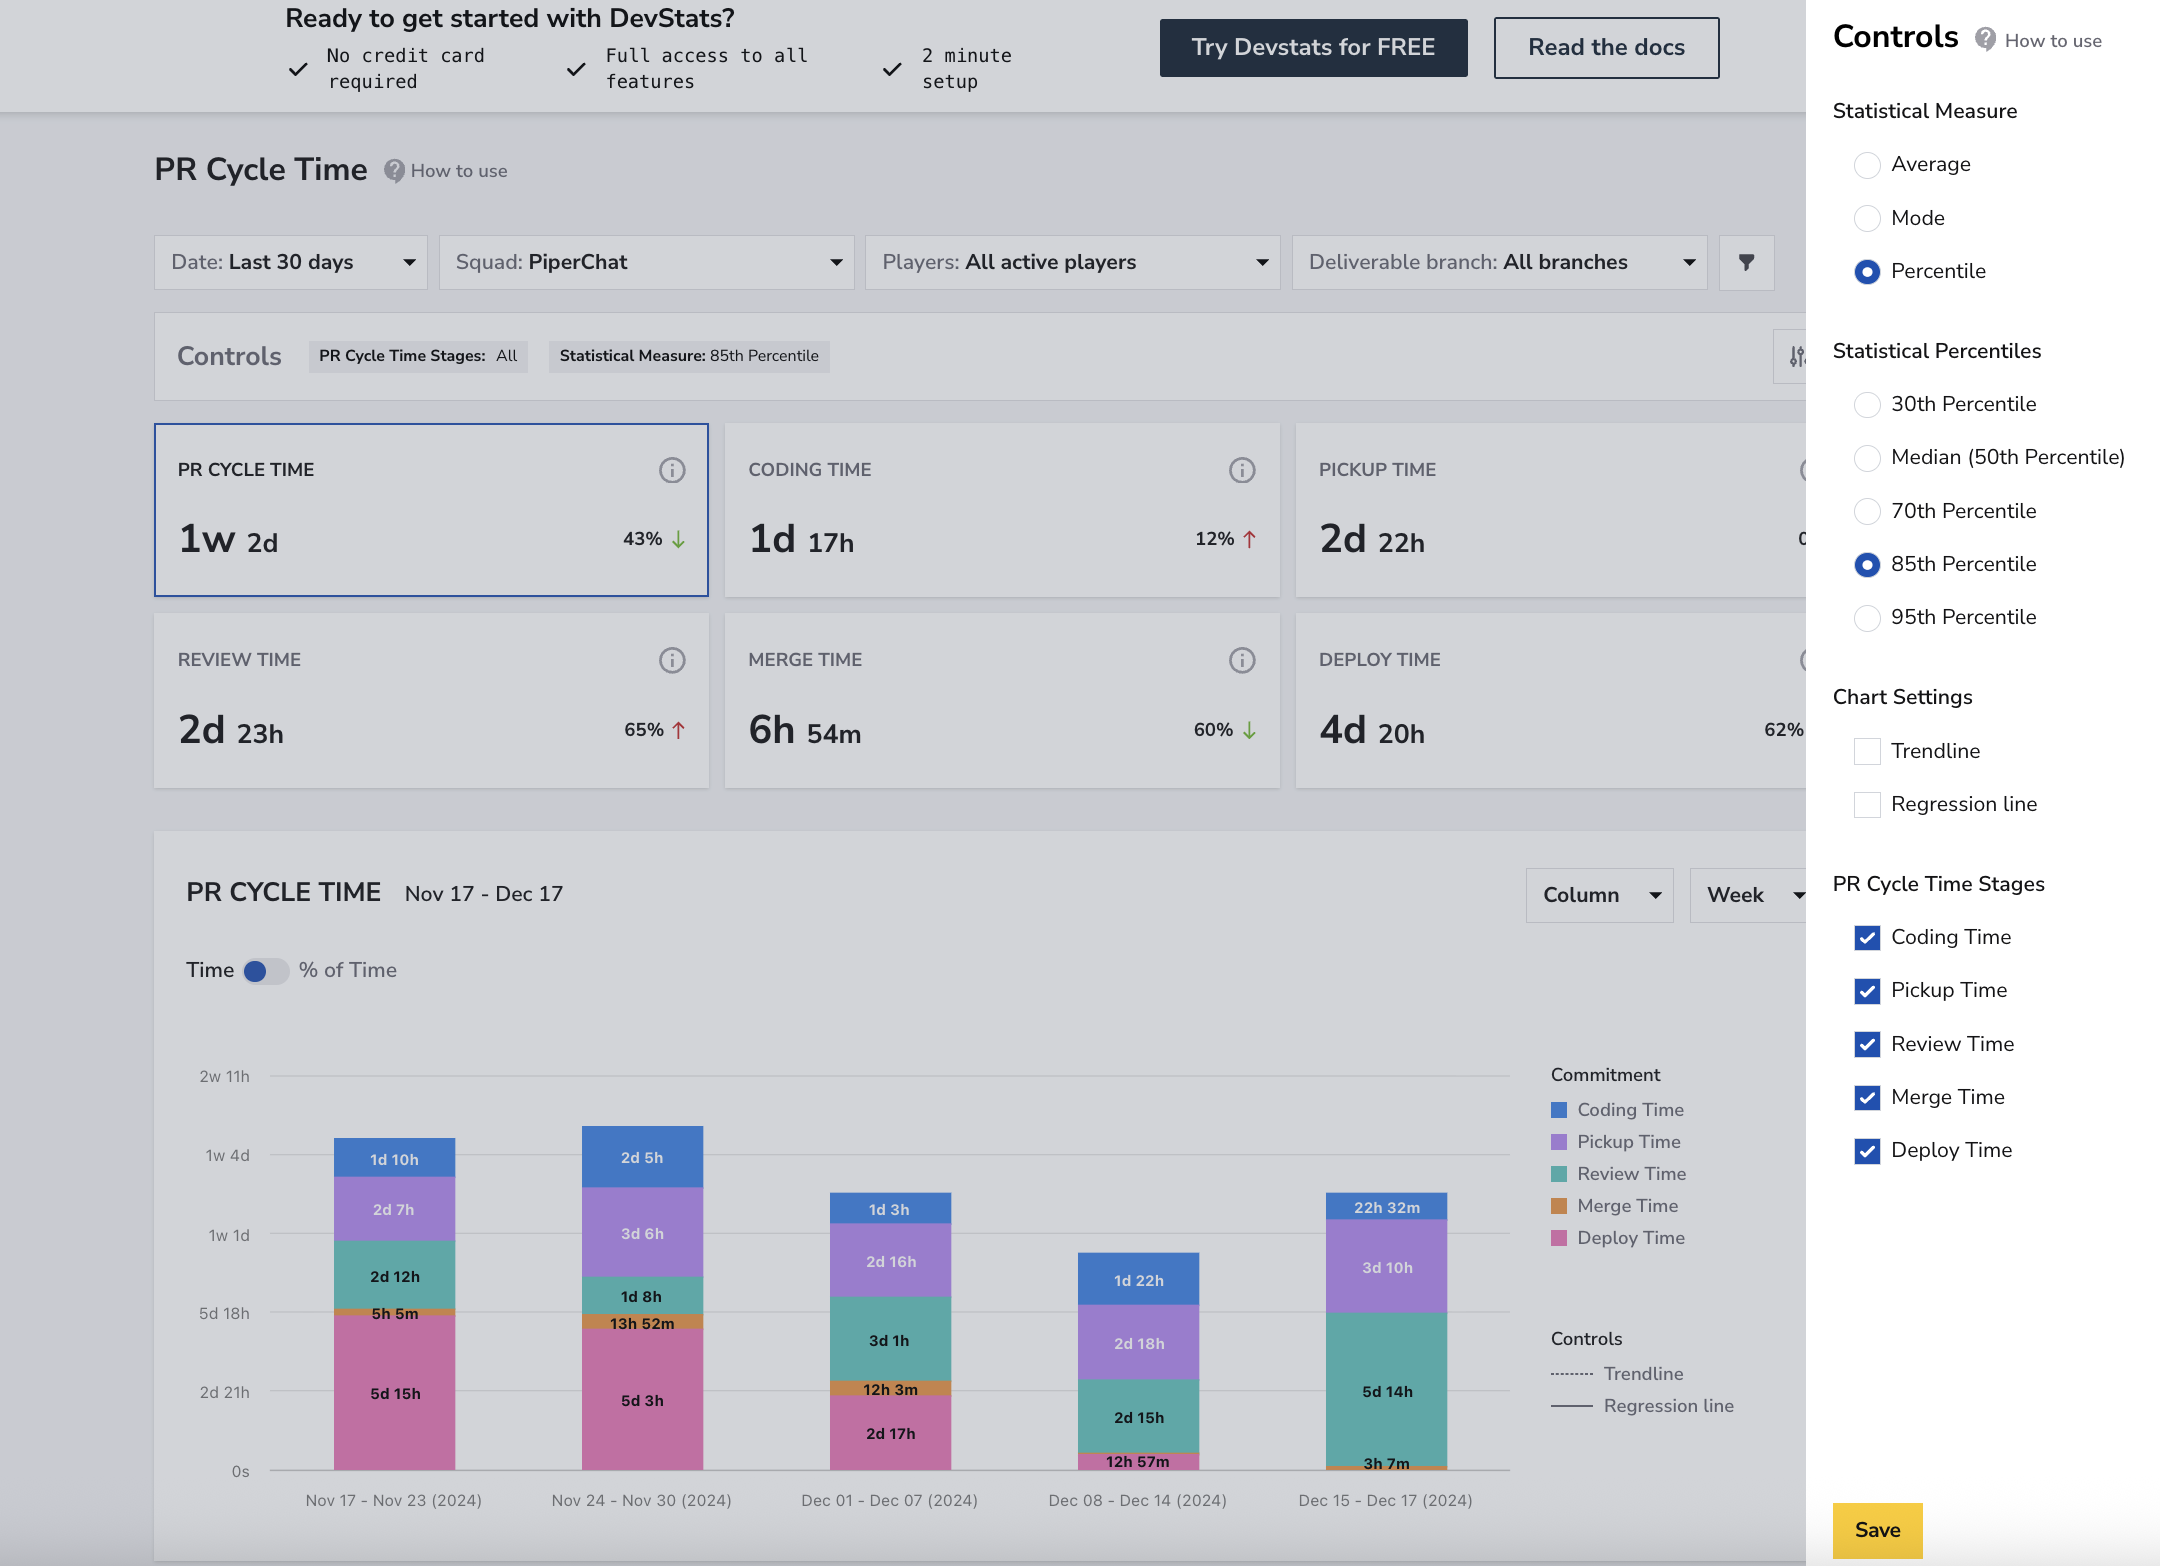
Task: Click the filter funnel icon
Action: point(1746,262)
